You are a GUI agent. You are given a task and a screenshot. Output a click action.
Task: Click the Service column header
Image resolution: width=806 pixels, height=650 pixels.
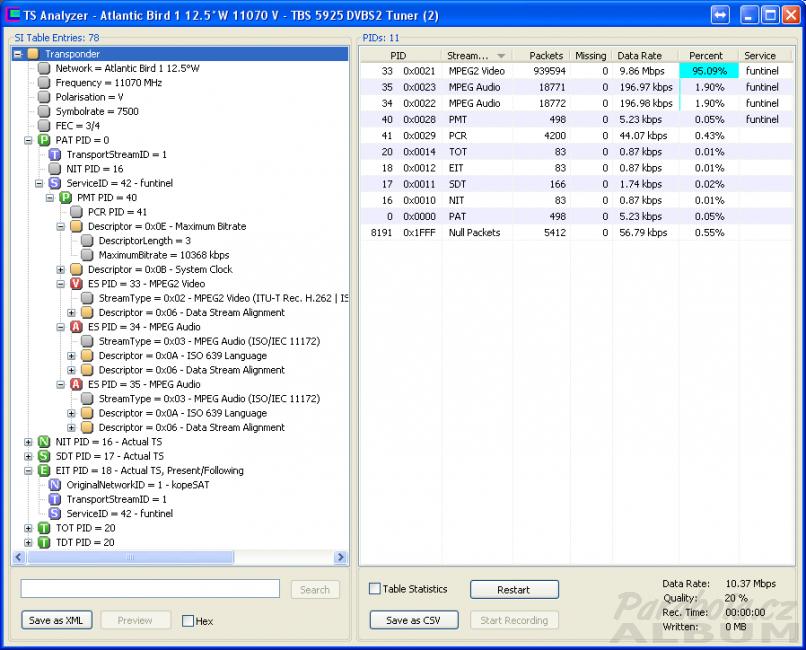pyautogui.click(x=766, y=55)
